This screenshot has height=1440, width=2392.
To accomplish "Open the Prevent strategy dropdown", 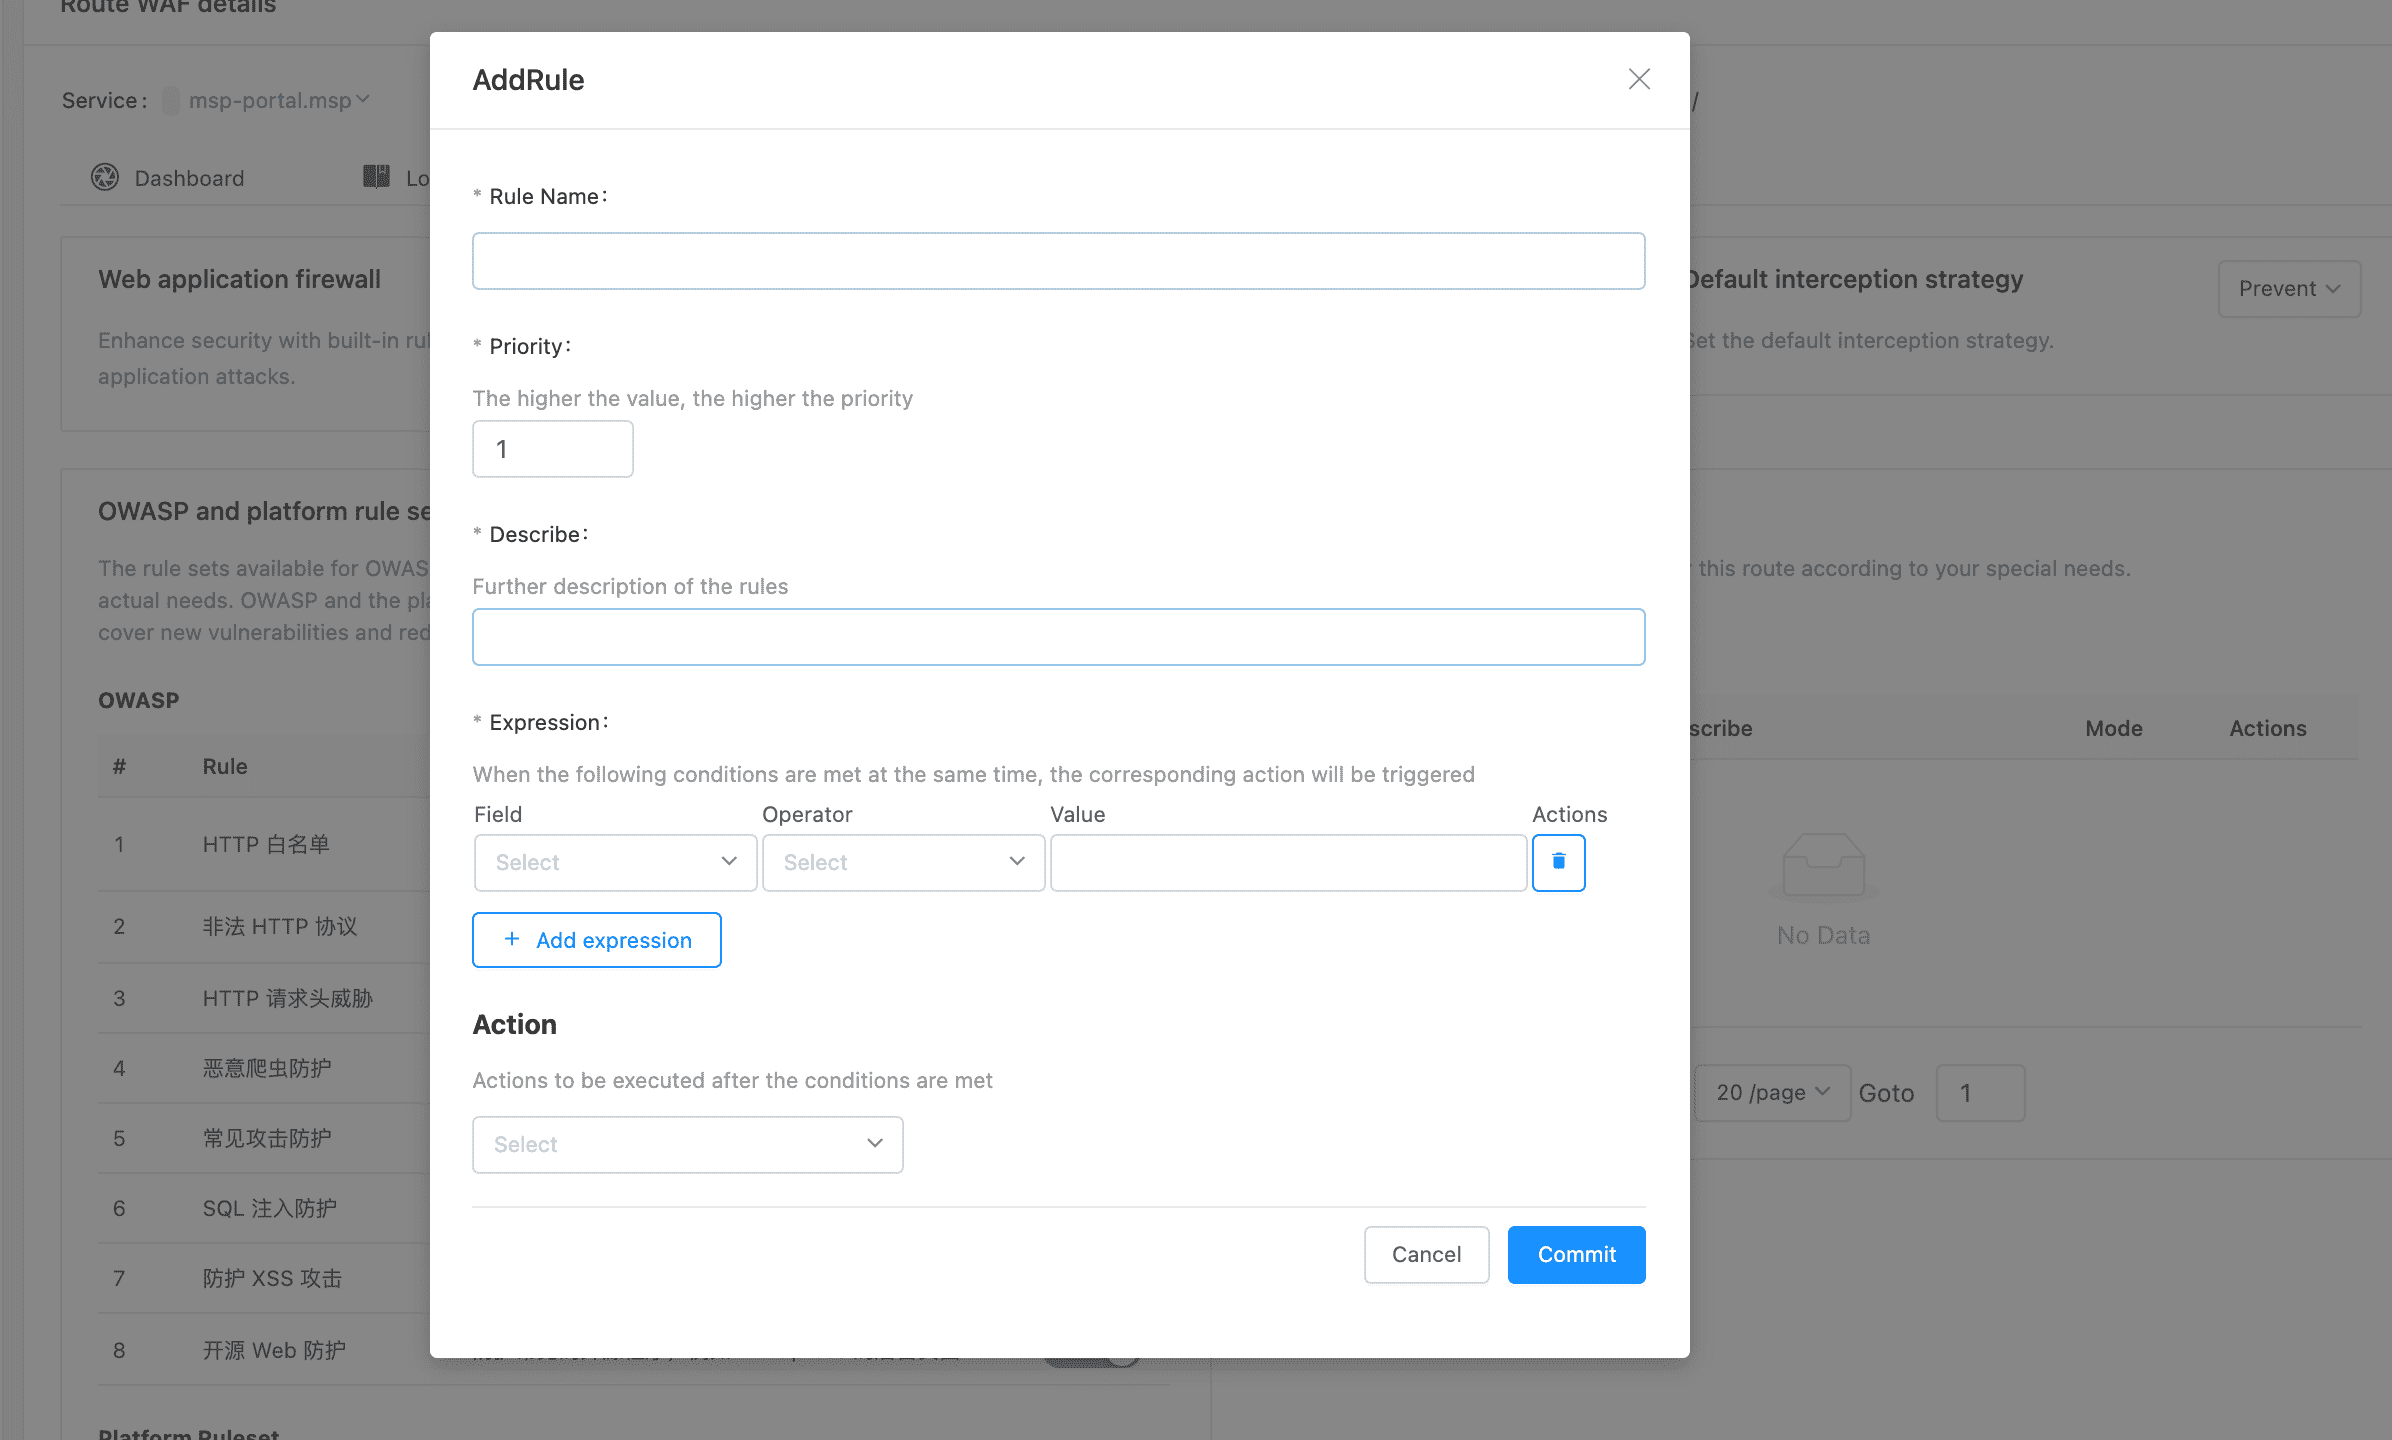I will (2289, 289).
